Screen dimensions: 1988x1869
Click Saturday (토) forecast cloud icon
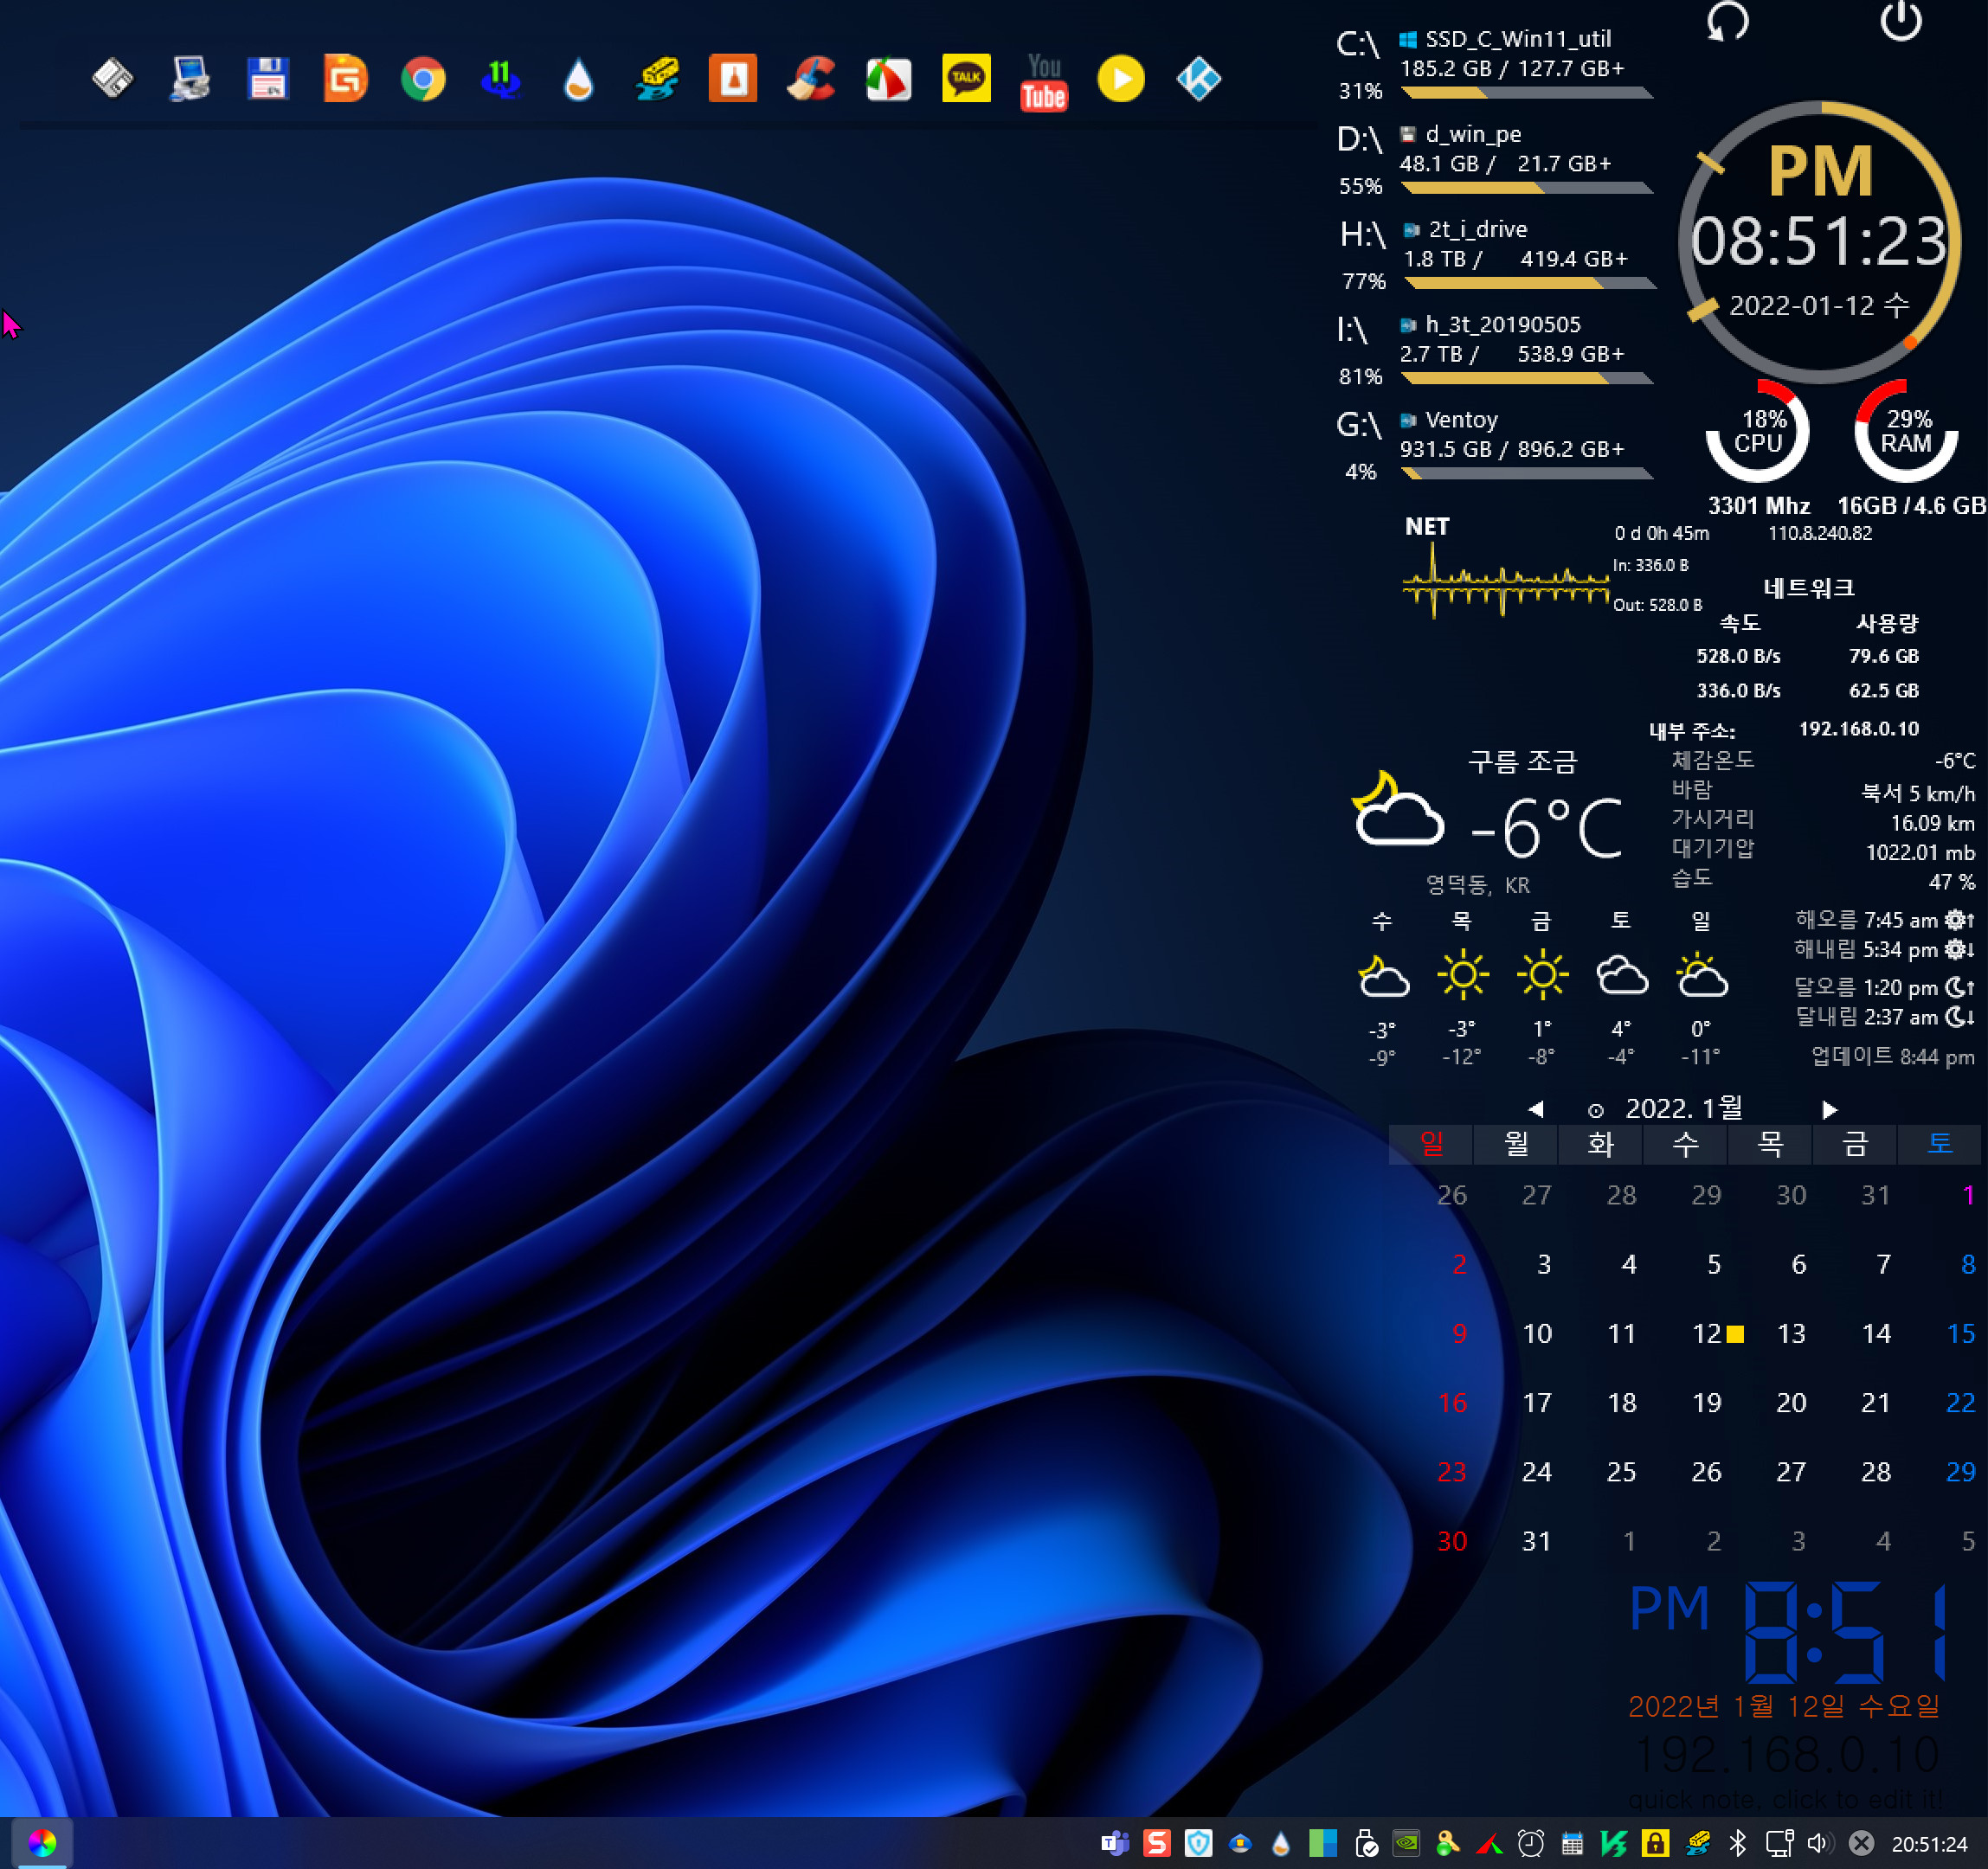tap(1621, 975)
